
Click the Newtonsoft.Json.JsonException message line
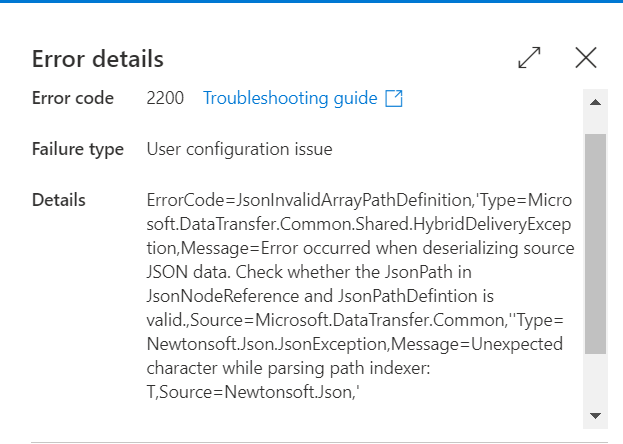coord(355,344)
